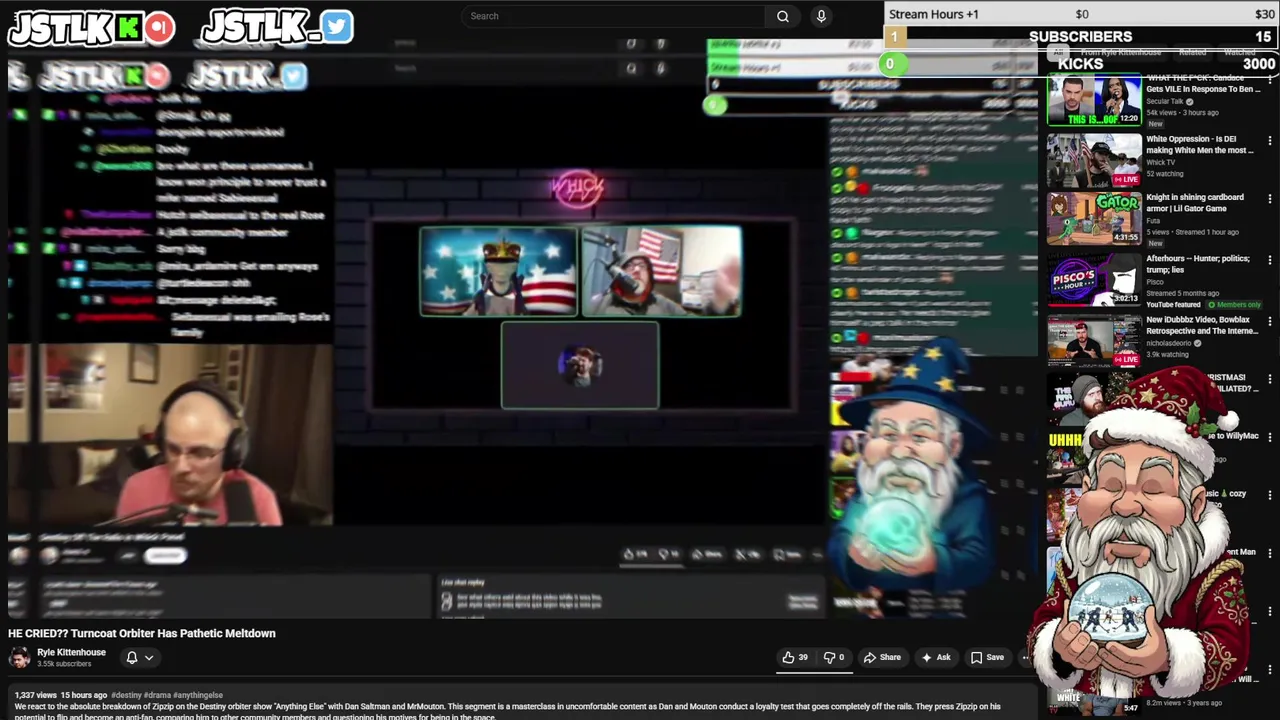The width and height of the screenshot is (1280, 720).
Task: Open options menu for White Oppression video
Action: [x=1270, y=141]
